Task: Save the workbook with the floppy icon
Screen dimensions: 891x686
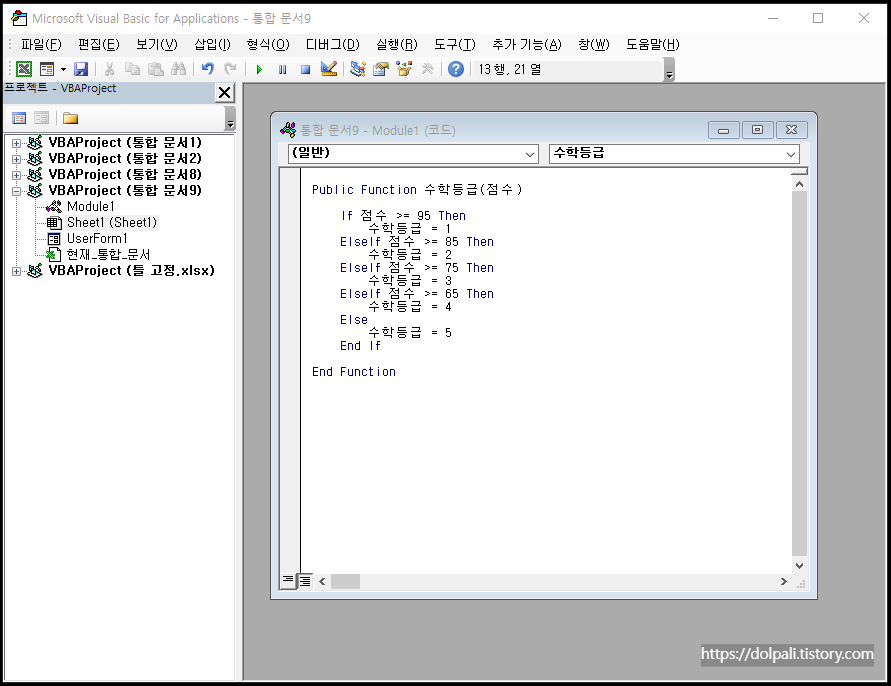Action: tap(81, 69)
